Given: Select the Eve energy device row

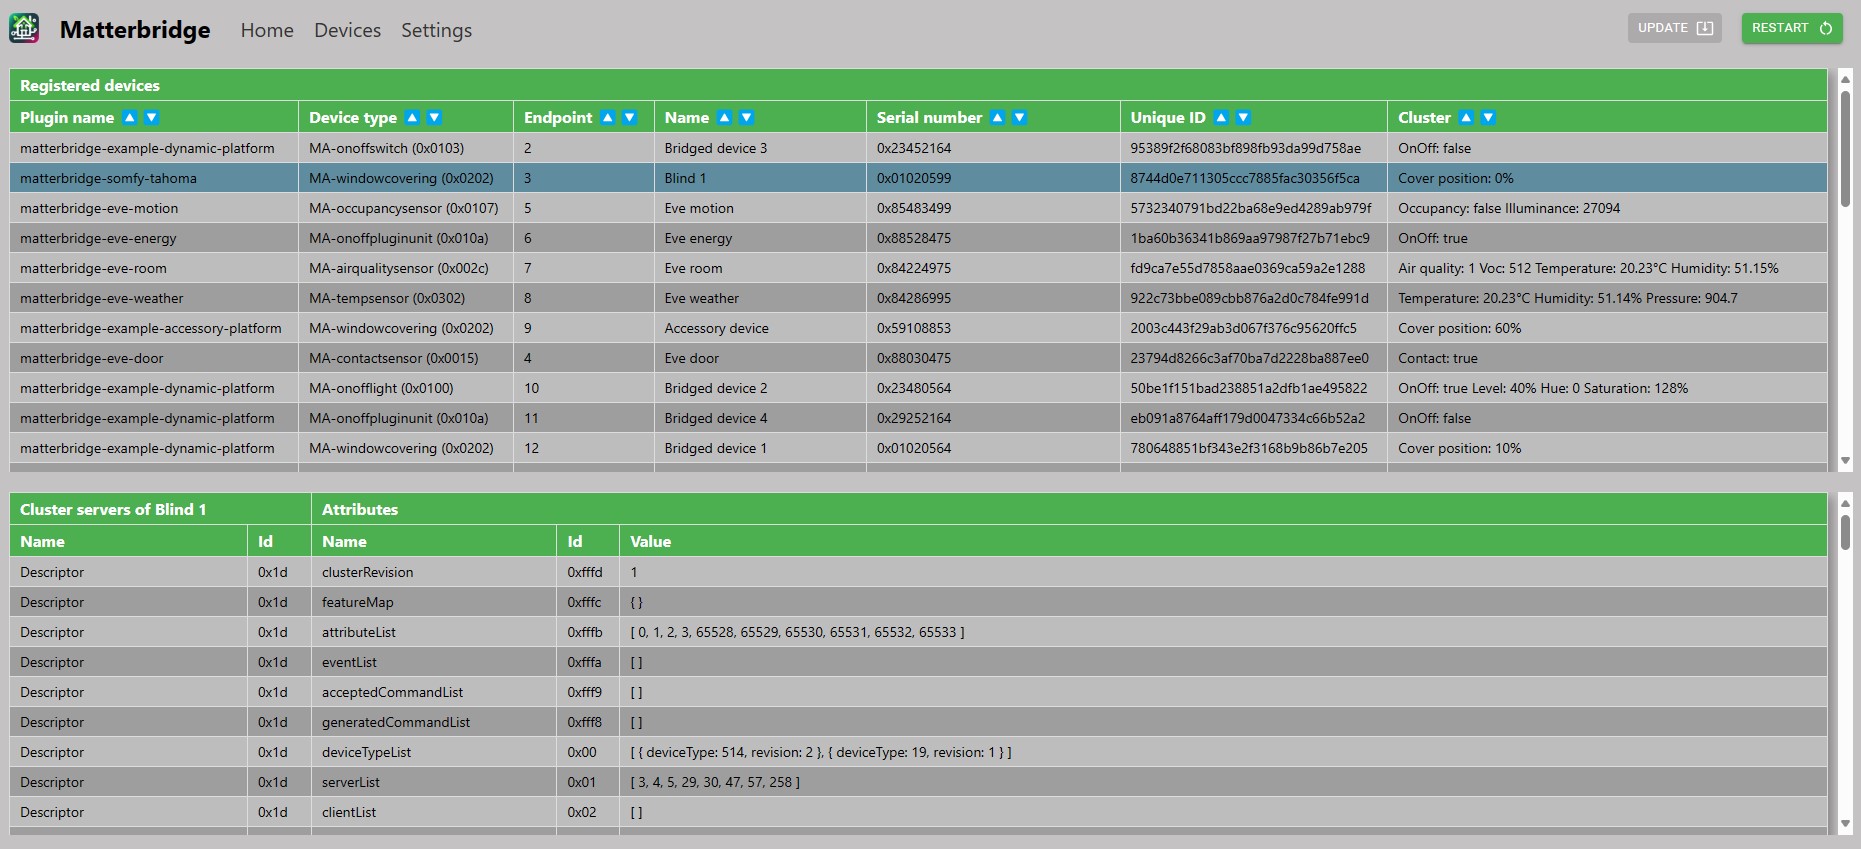Looking at the screenshot, I should click(x=918, y=238).
